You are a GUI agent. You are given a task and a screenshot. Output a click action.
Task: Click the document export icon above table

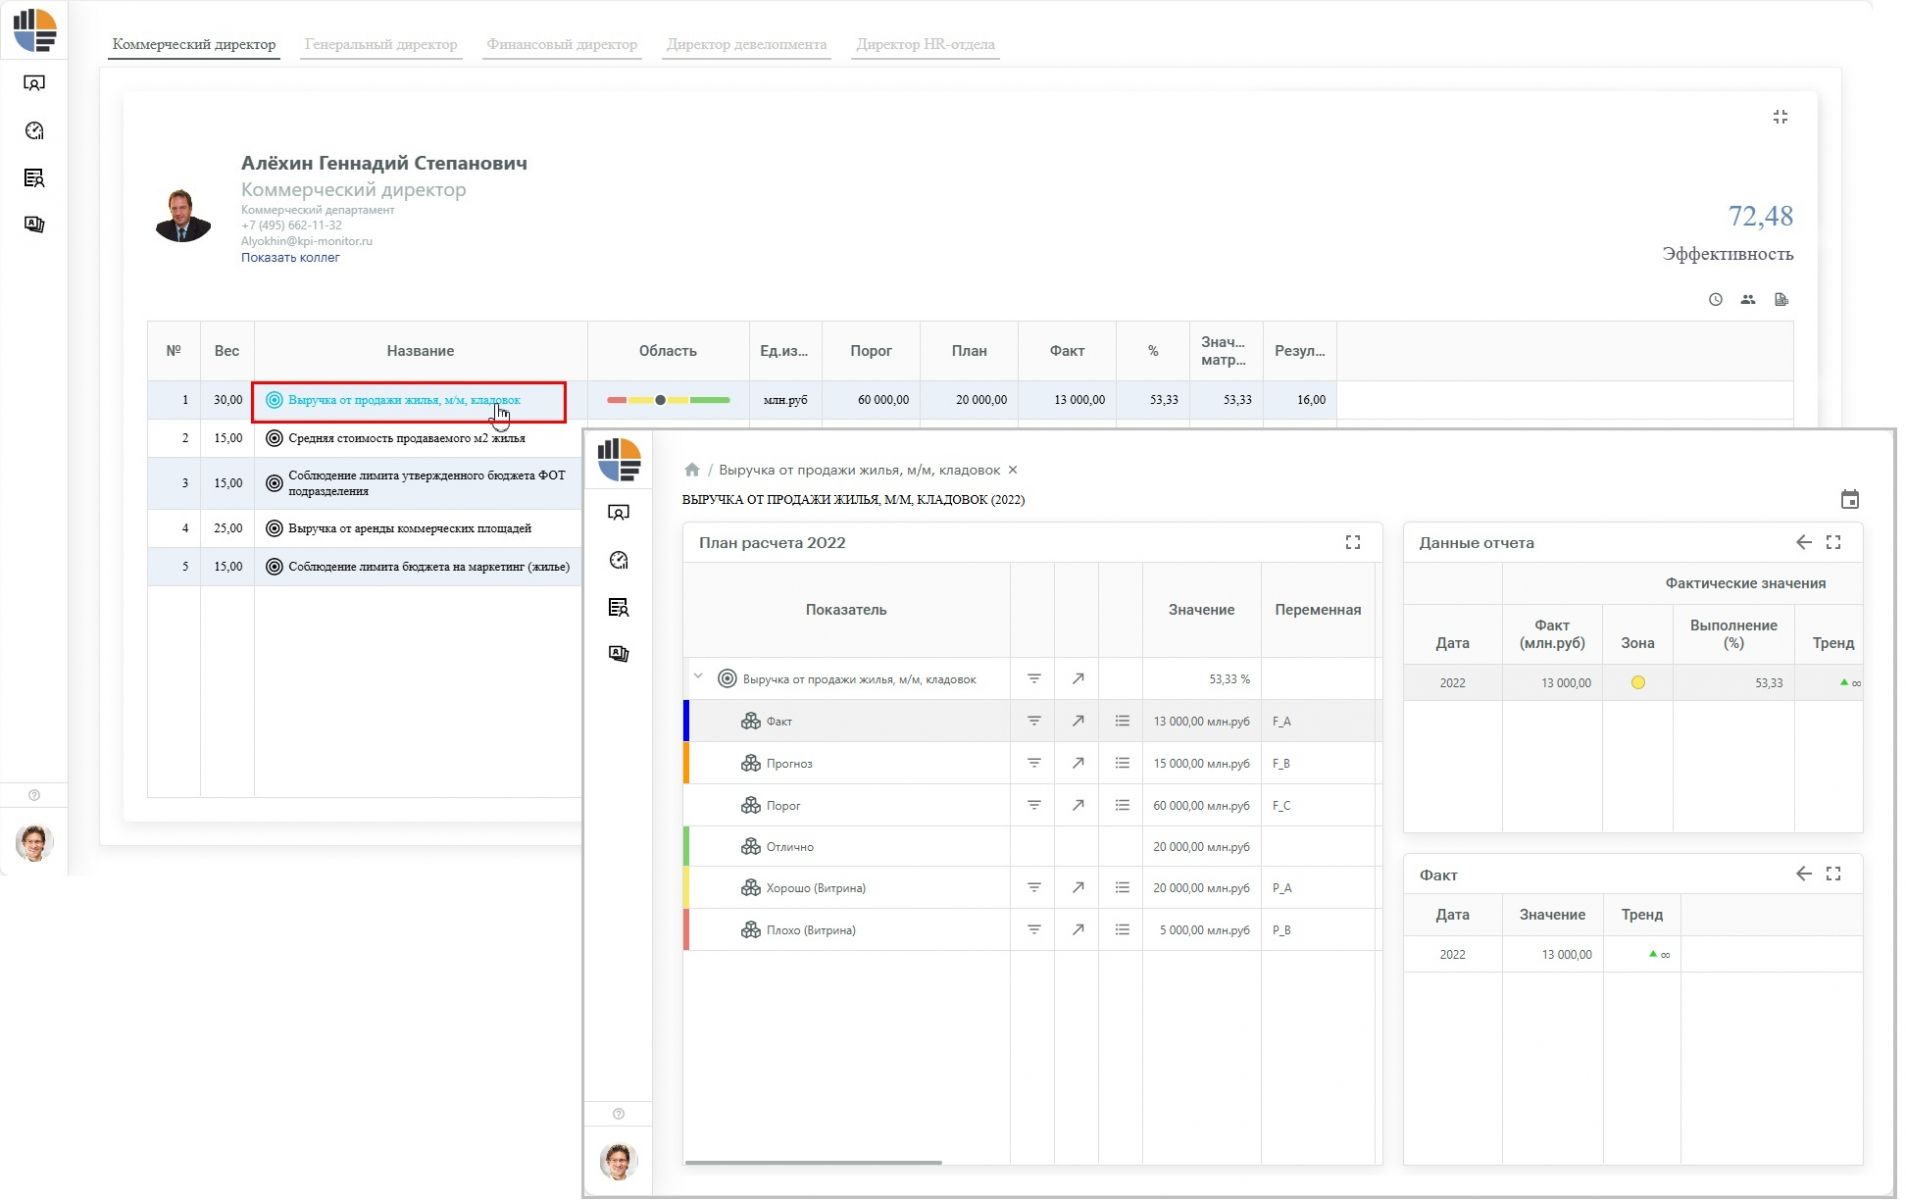1781,299
